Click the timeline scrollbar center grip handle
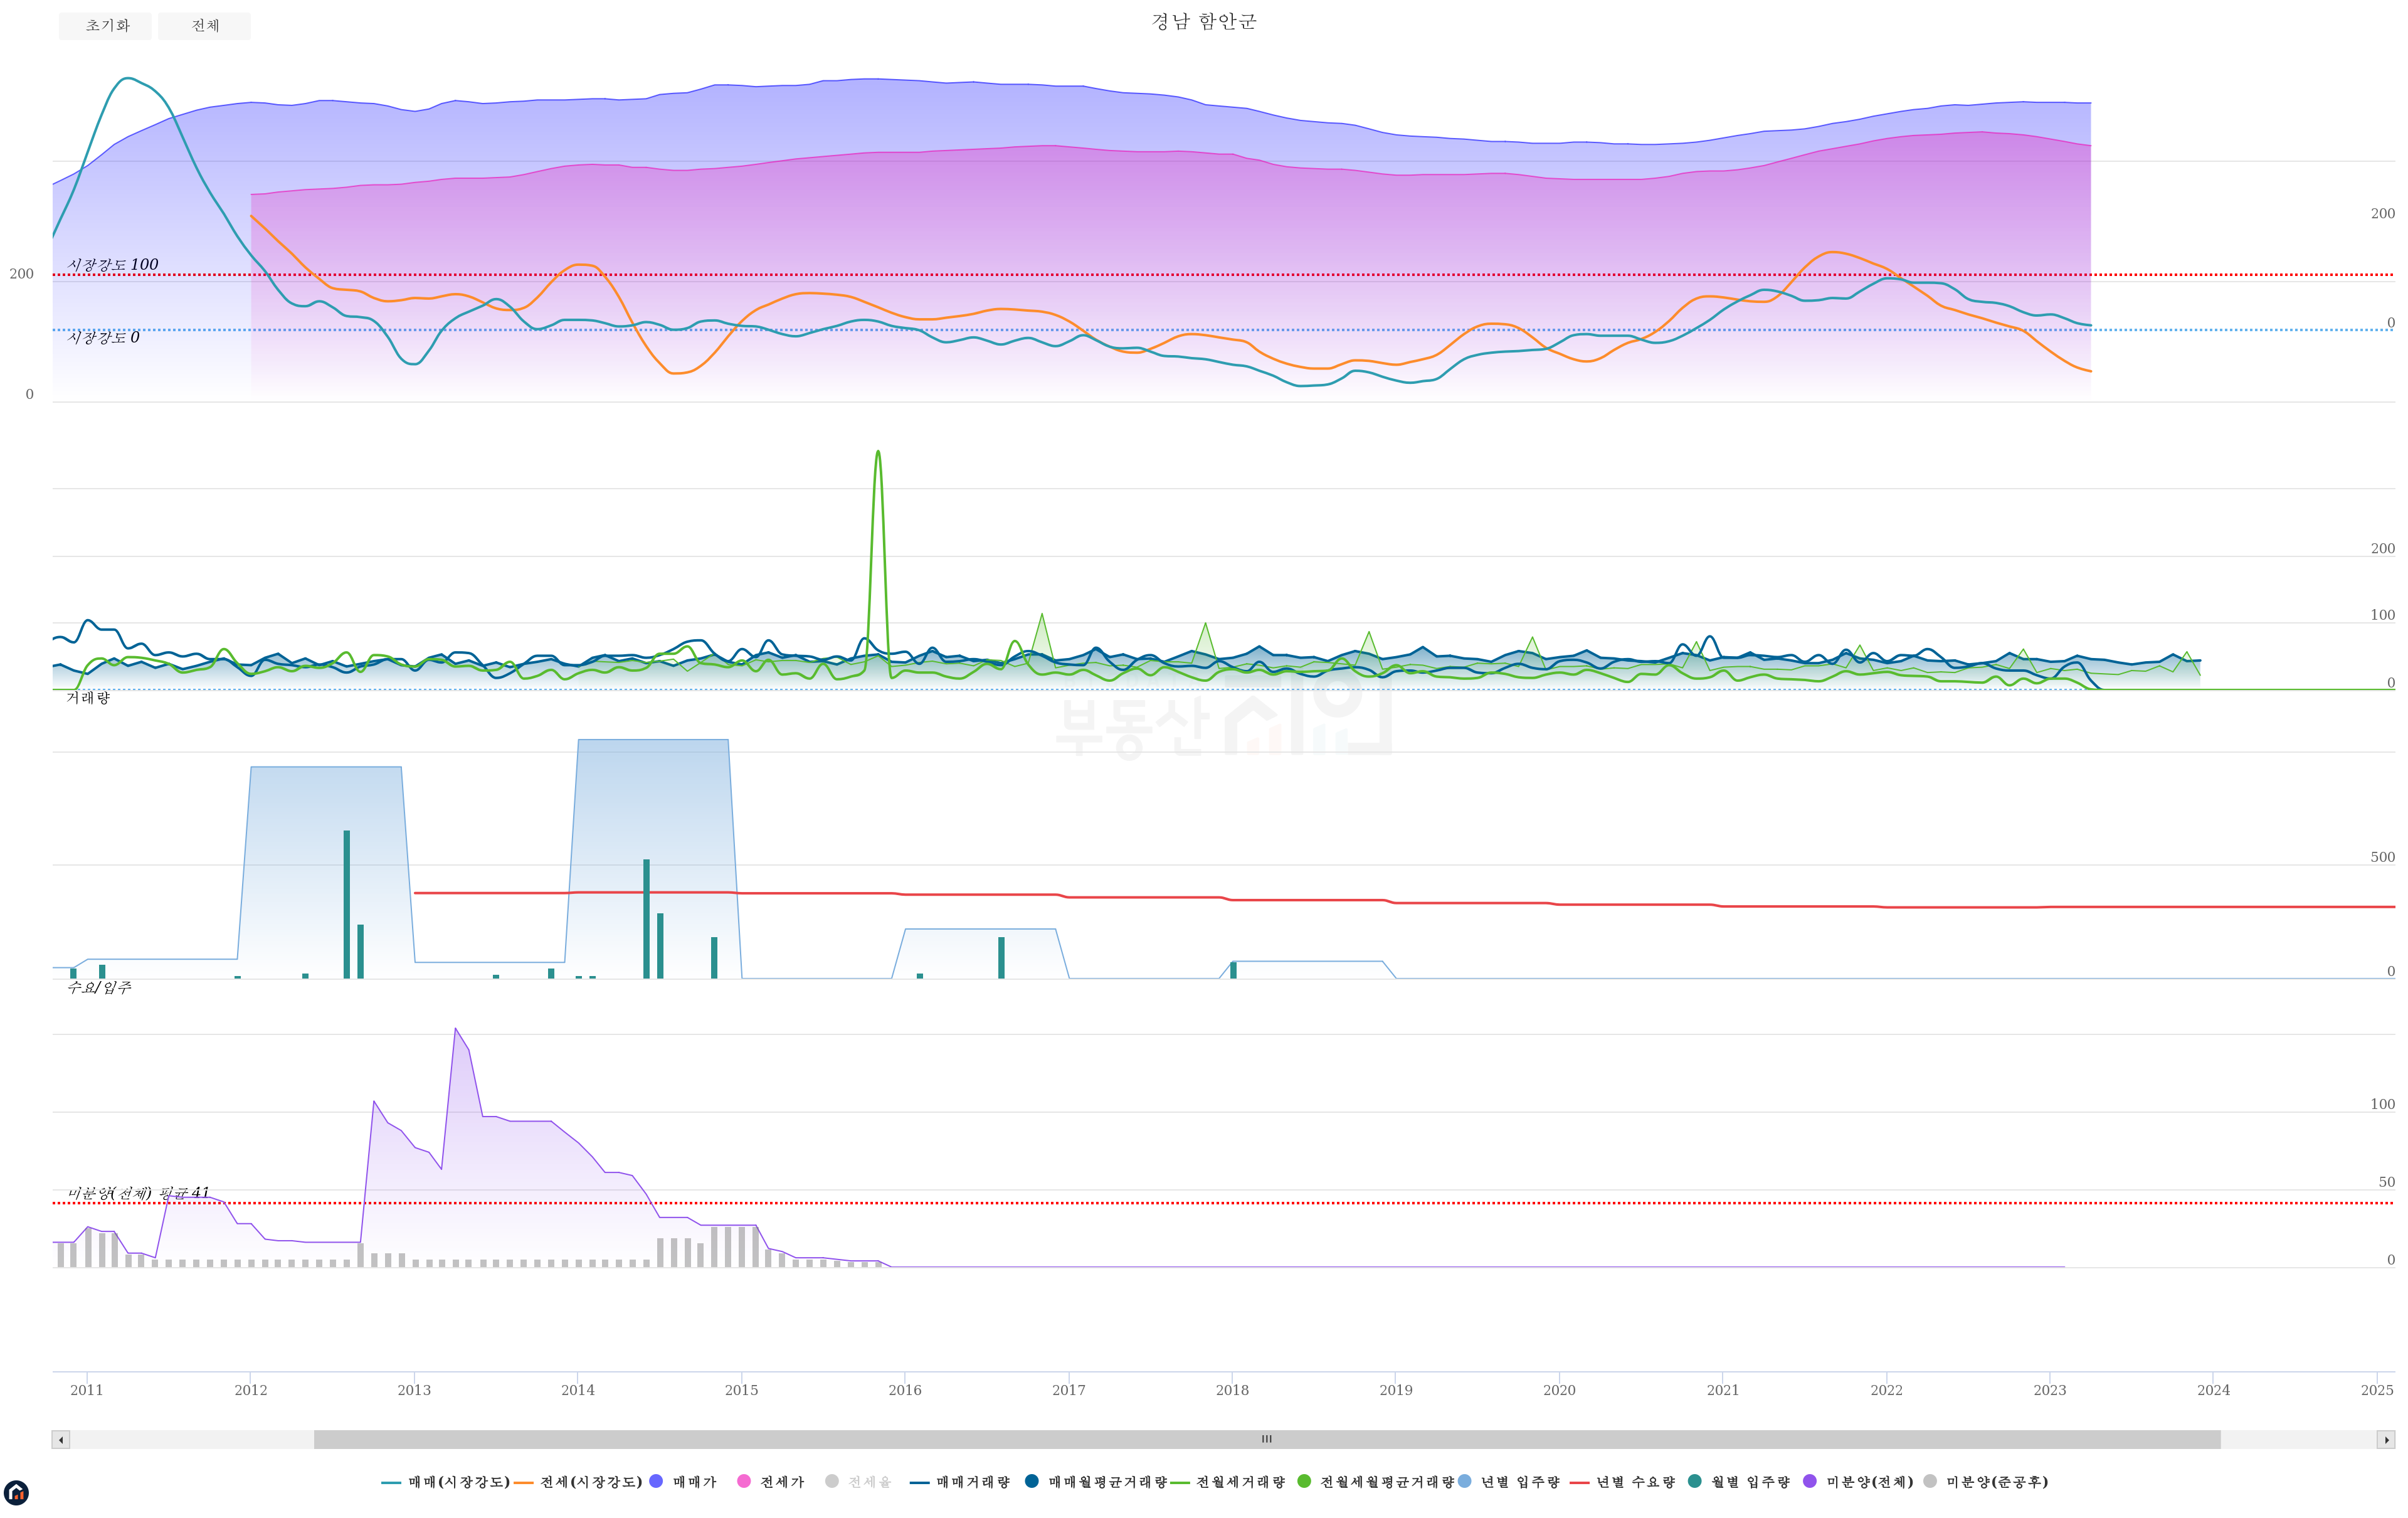This screenshot has height=1518, width=2408. pos(1266,1440)
